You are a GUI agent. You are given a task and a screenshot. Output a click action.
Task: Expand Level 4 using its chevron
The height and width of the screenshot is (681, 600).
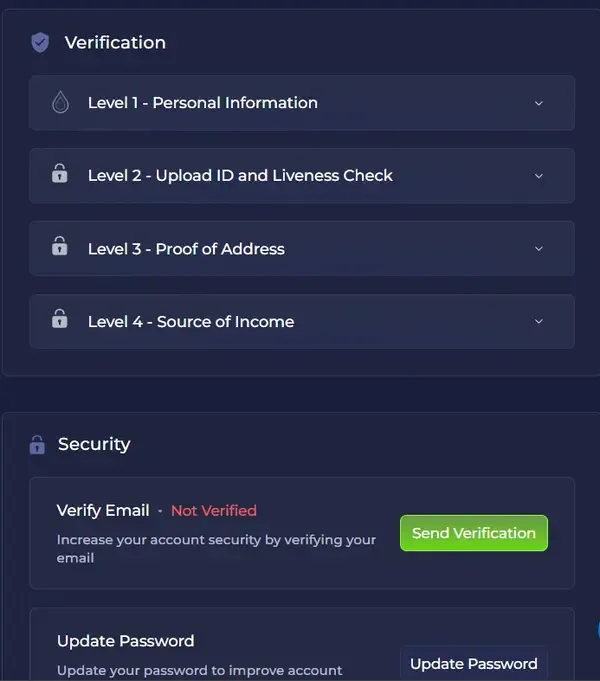539,322
